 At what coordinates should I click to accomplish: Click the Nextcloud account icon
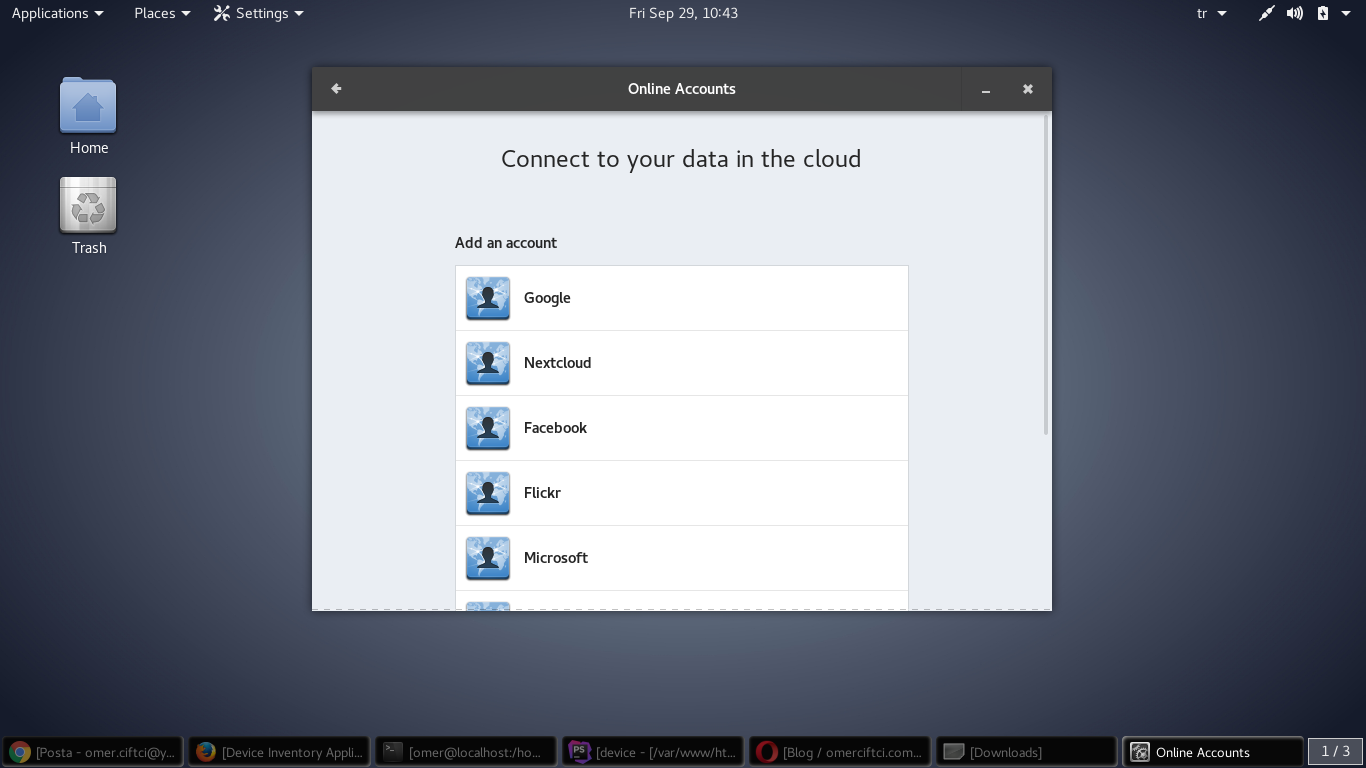point(488,363)
